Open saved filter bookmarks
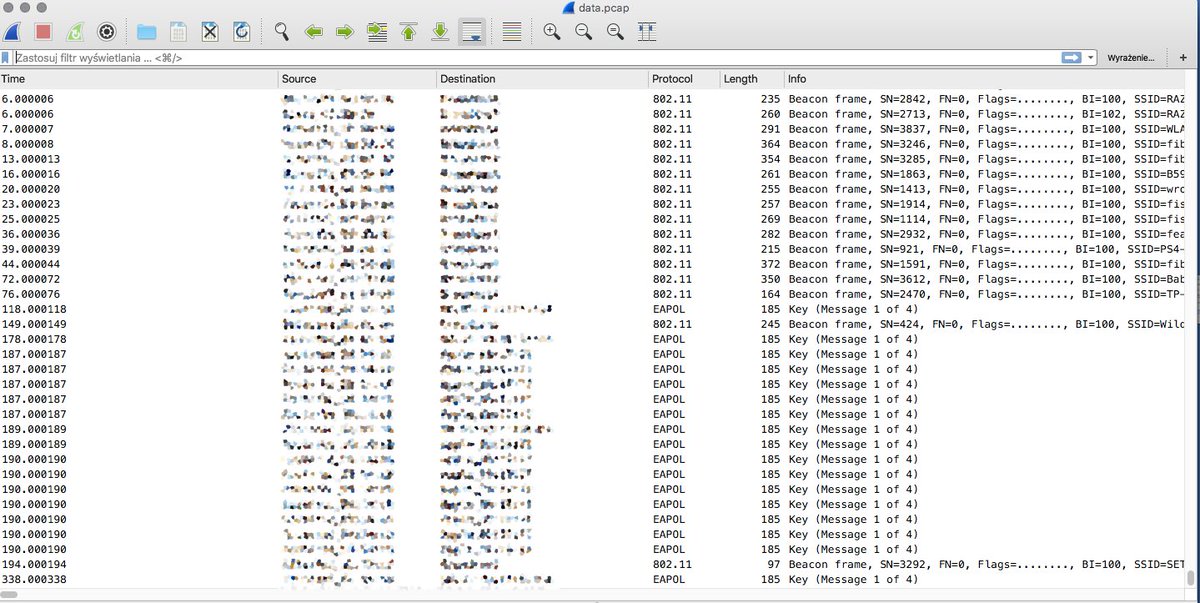The image size is (1200, 603). 7,58
